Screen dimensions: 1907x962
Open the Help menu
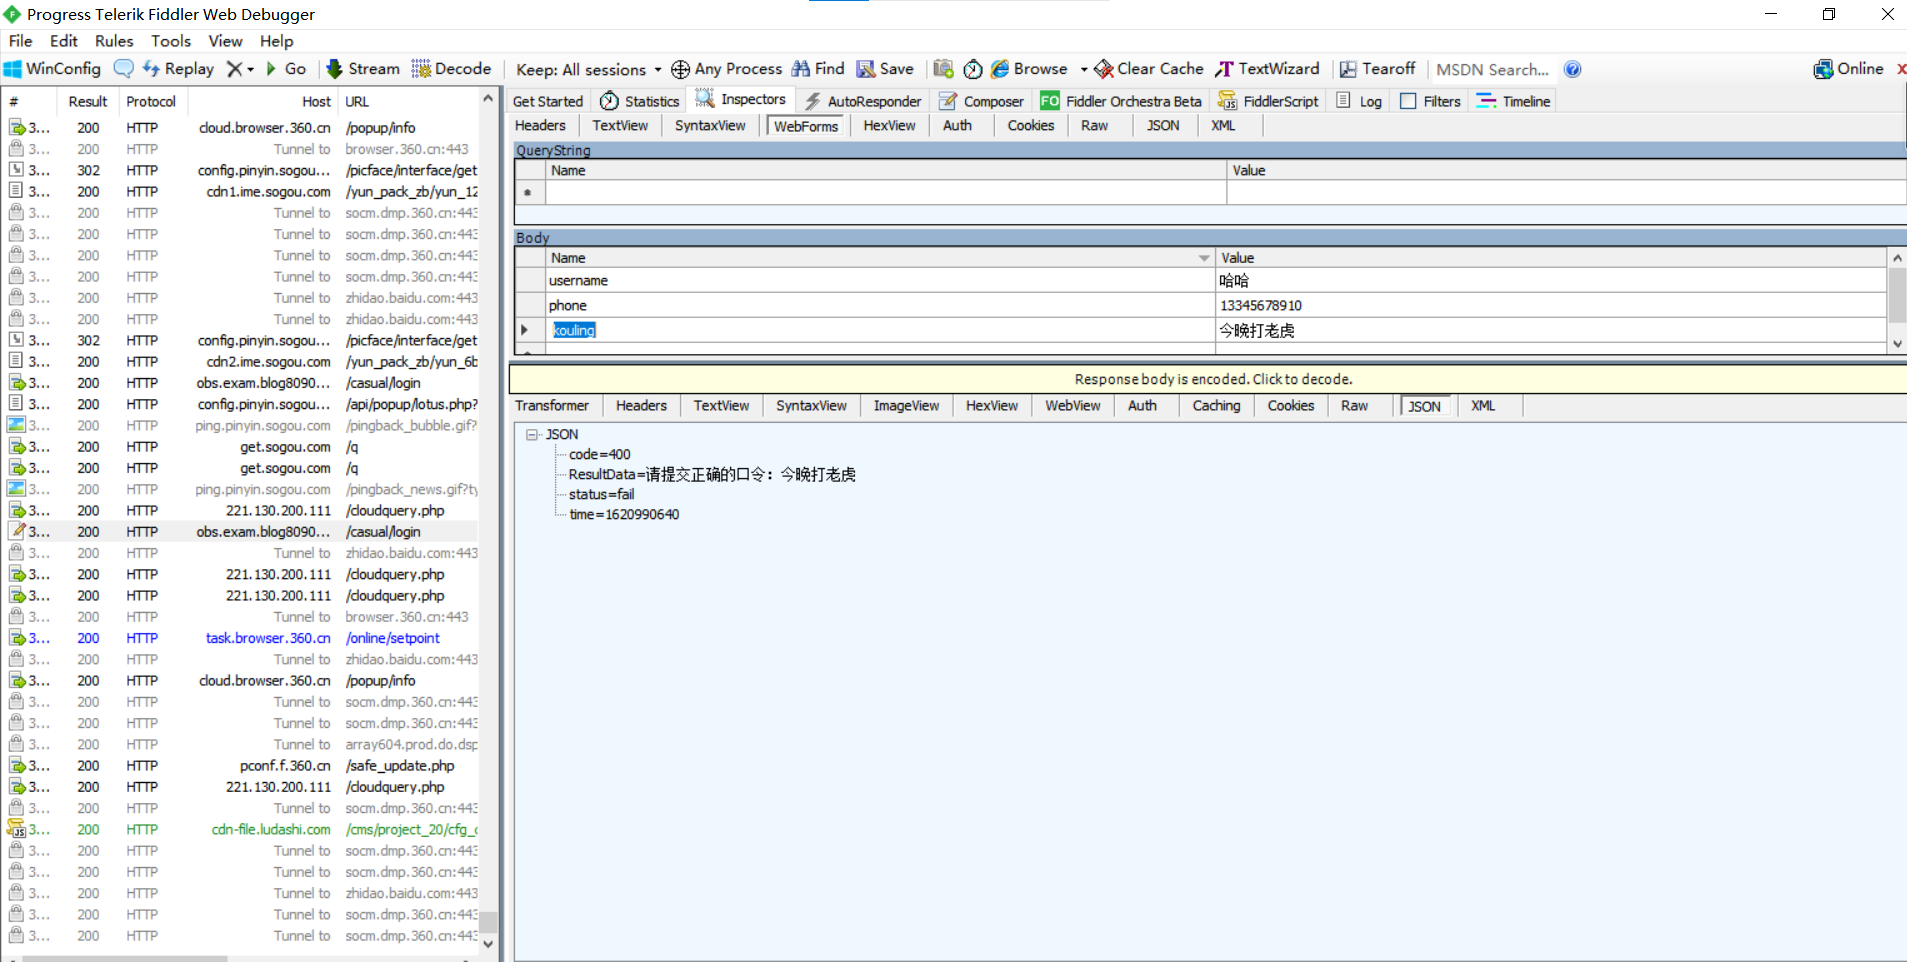tap(277, 41)
